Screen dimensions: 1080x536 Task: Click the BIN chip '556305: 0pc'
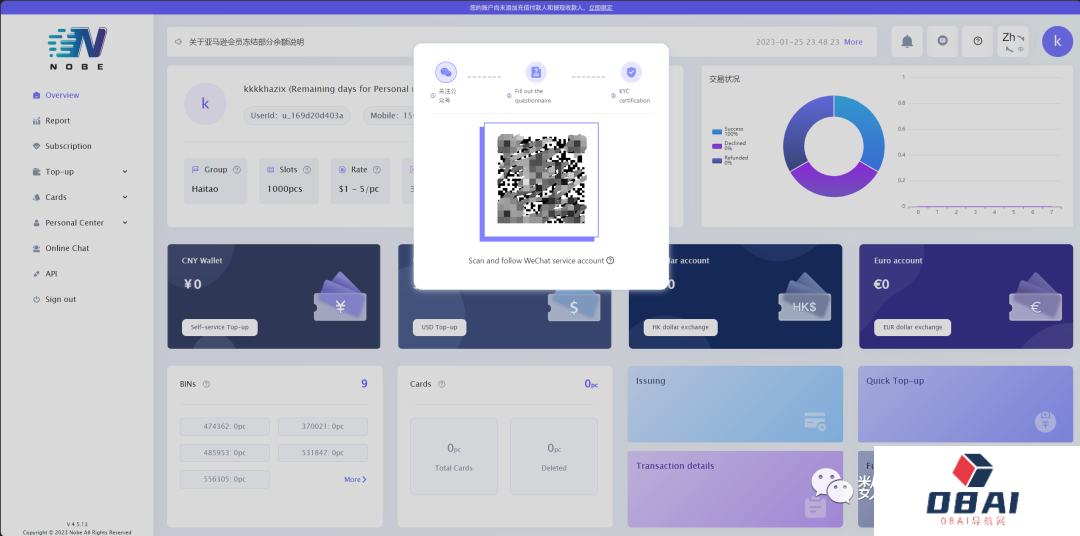tap(225, 480)
